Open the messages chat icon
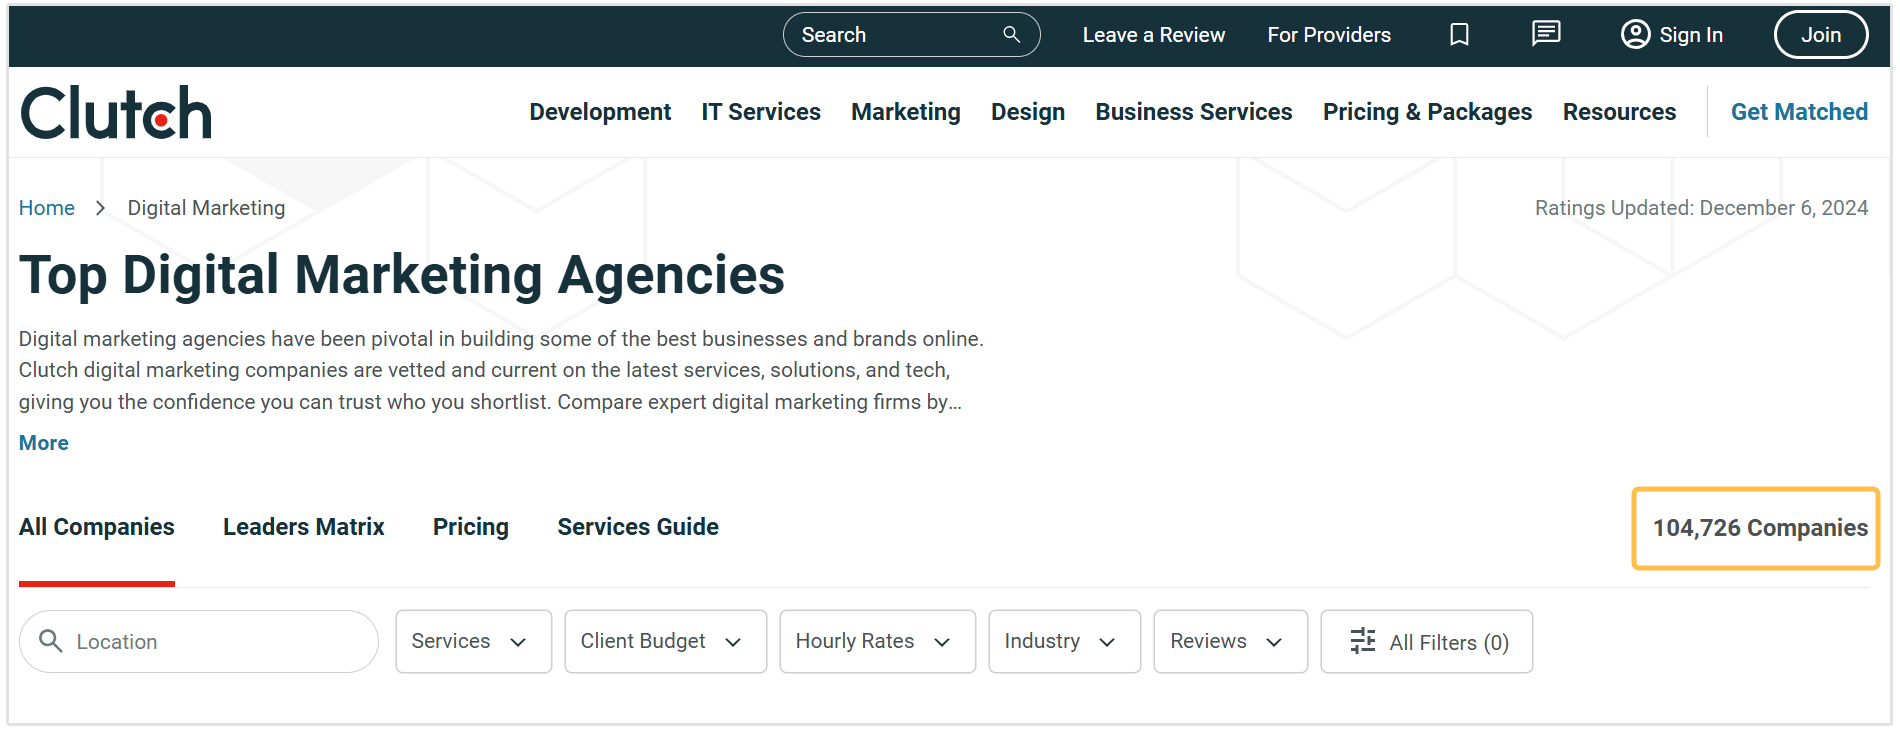 [1546, 34]
